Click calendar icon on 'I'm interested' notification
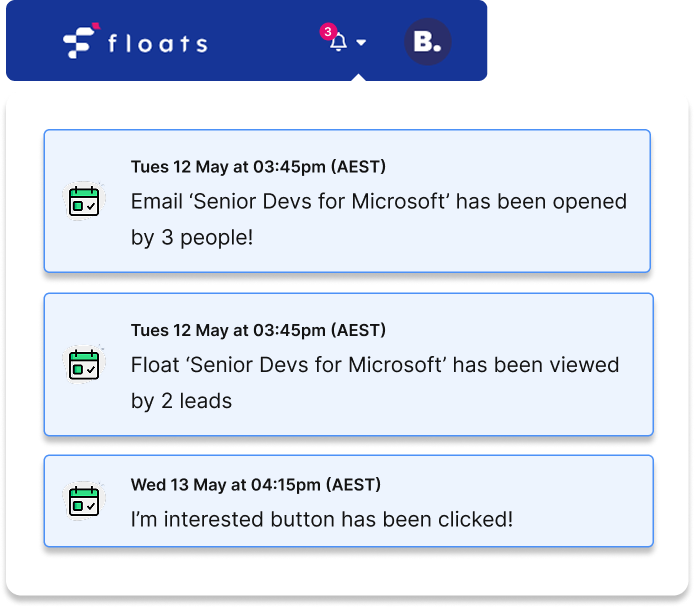 click(x=82, y=502)
